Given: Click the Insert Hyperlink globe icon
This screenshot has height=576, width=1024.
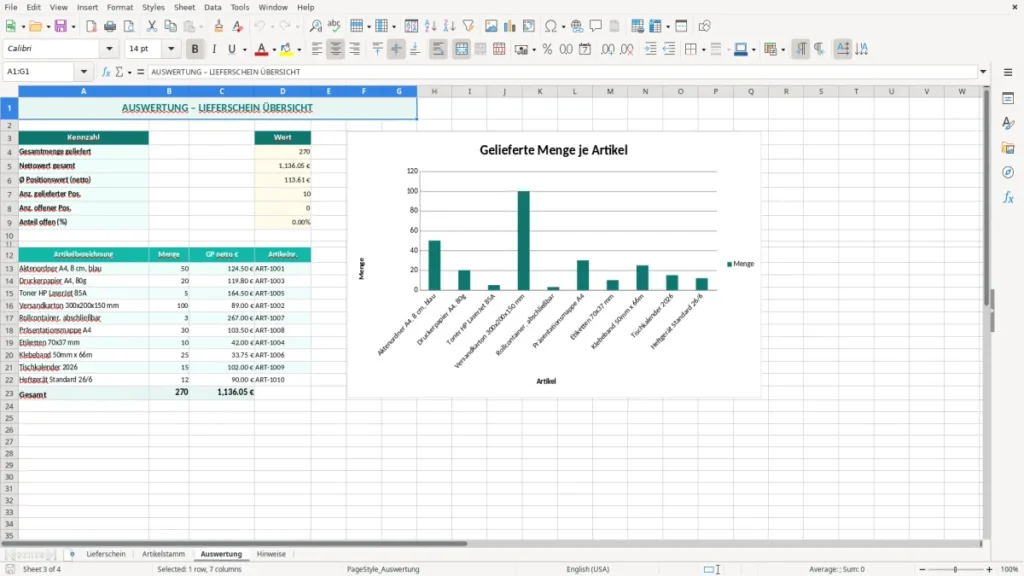Looking at the screenshot, I should tap(577, 26).
